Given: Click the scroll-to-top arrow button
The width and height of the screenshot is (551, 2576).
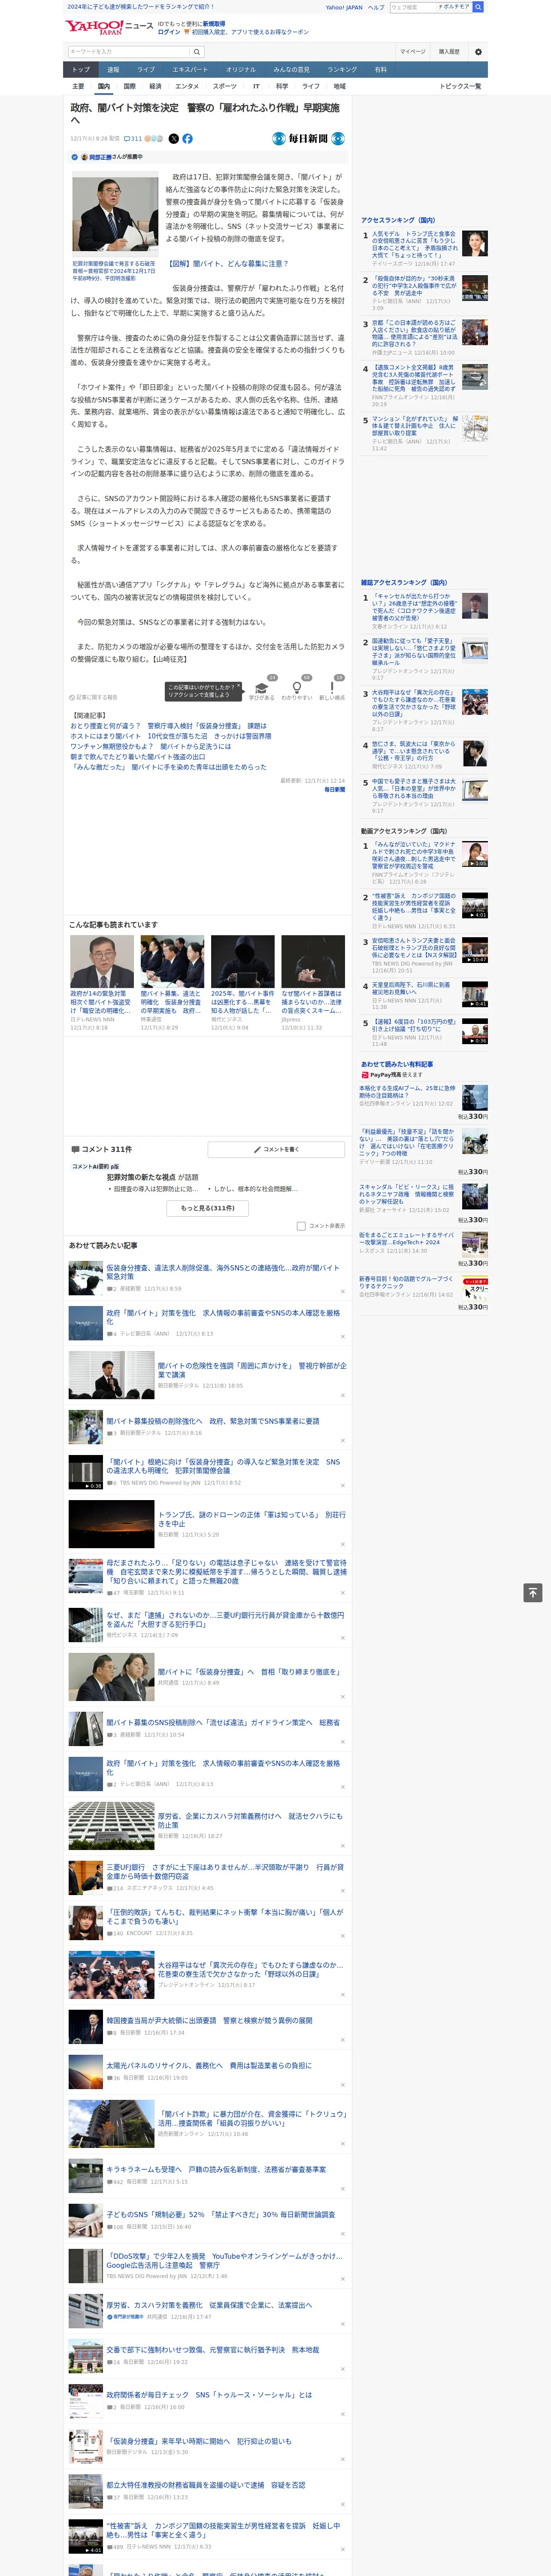Looking at the screenshot, I should [x=533, y=1593].
